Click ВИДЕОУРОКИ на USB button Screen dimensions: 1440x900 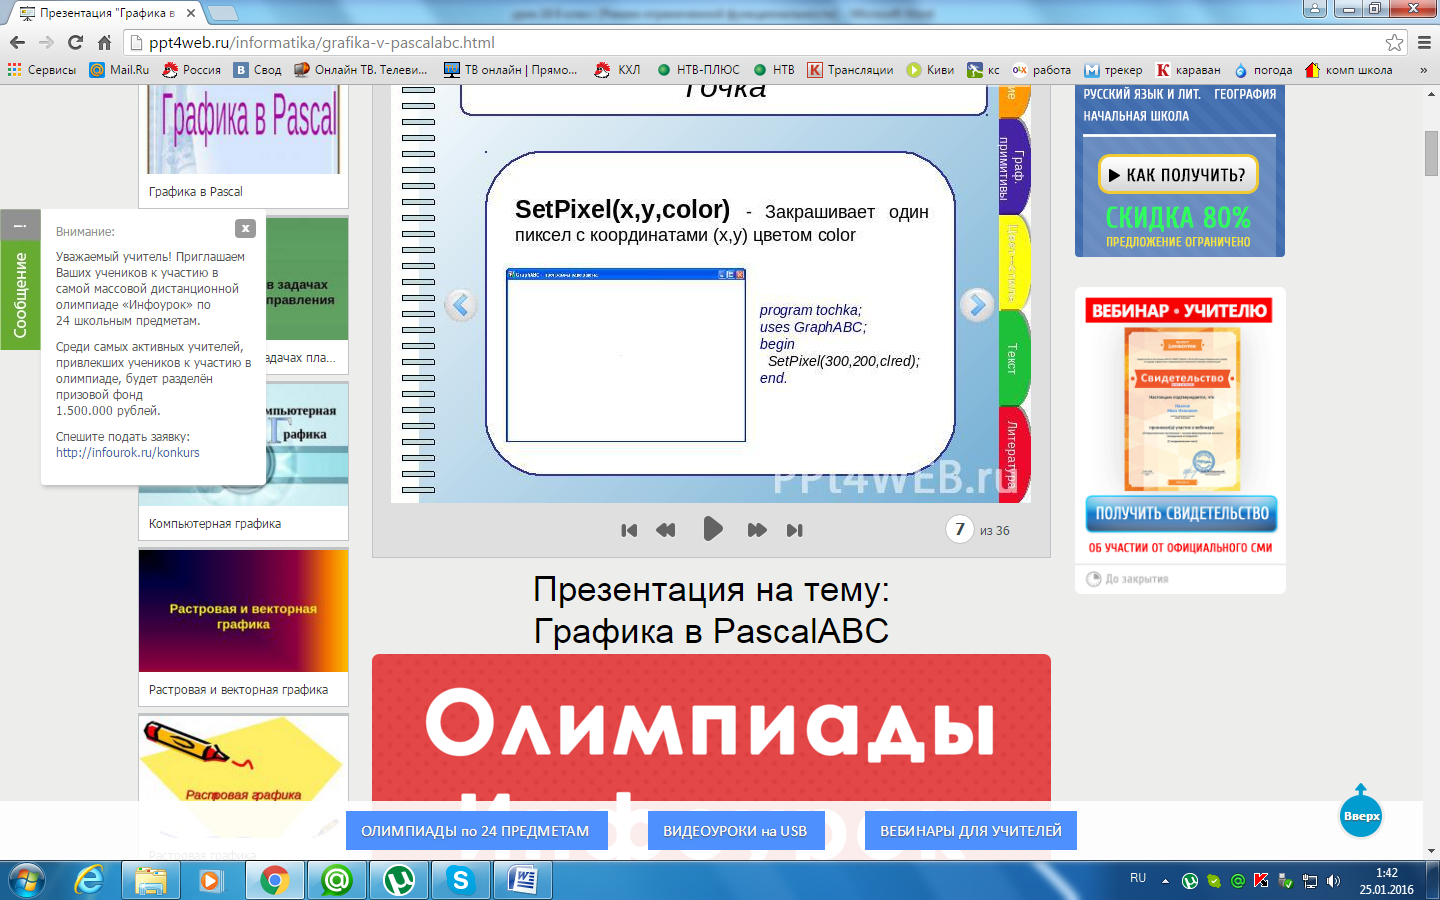pos(735,830)
